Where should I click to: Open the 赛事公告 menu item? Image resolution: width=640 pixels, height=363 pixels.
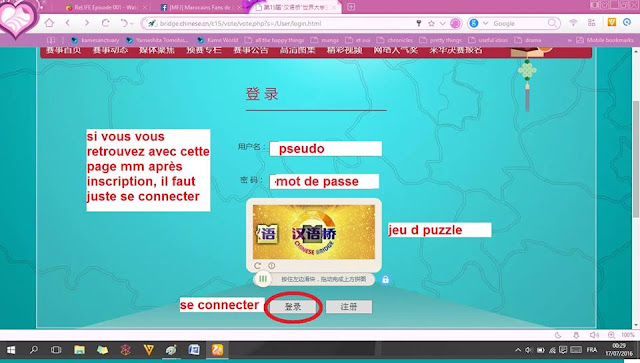tap(251, 51)
